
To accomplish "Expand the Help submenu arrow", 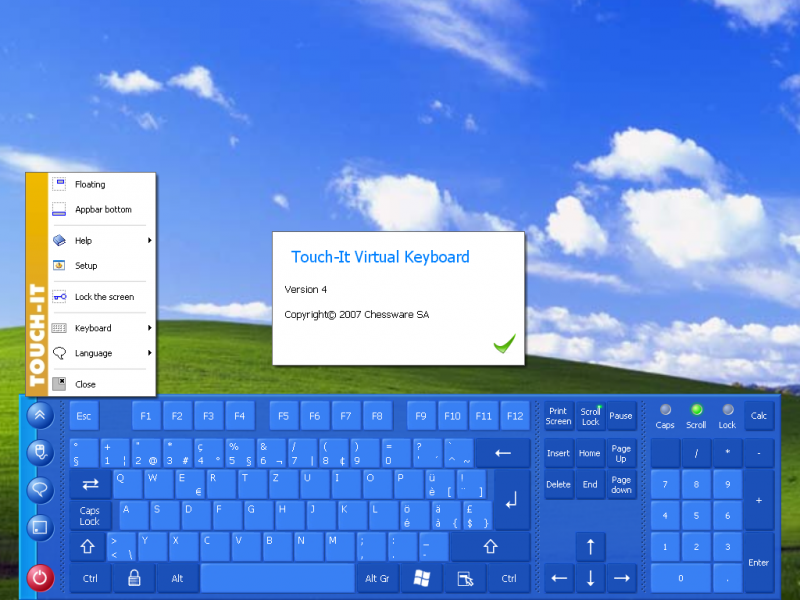I will pos(149,240).
